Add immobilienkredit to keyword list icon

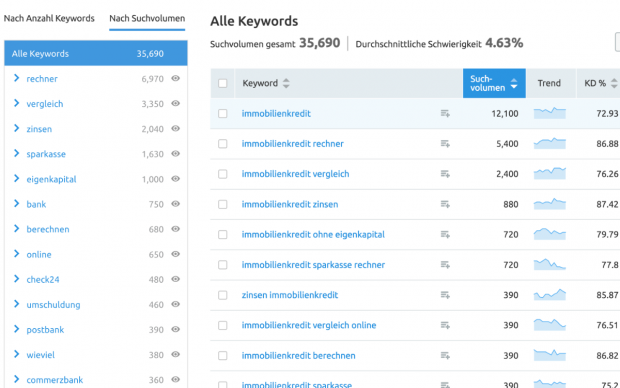coord(445,114)
